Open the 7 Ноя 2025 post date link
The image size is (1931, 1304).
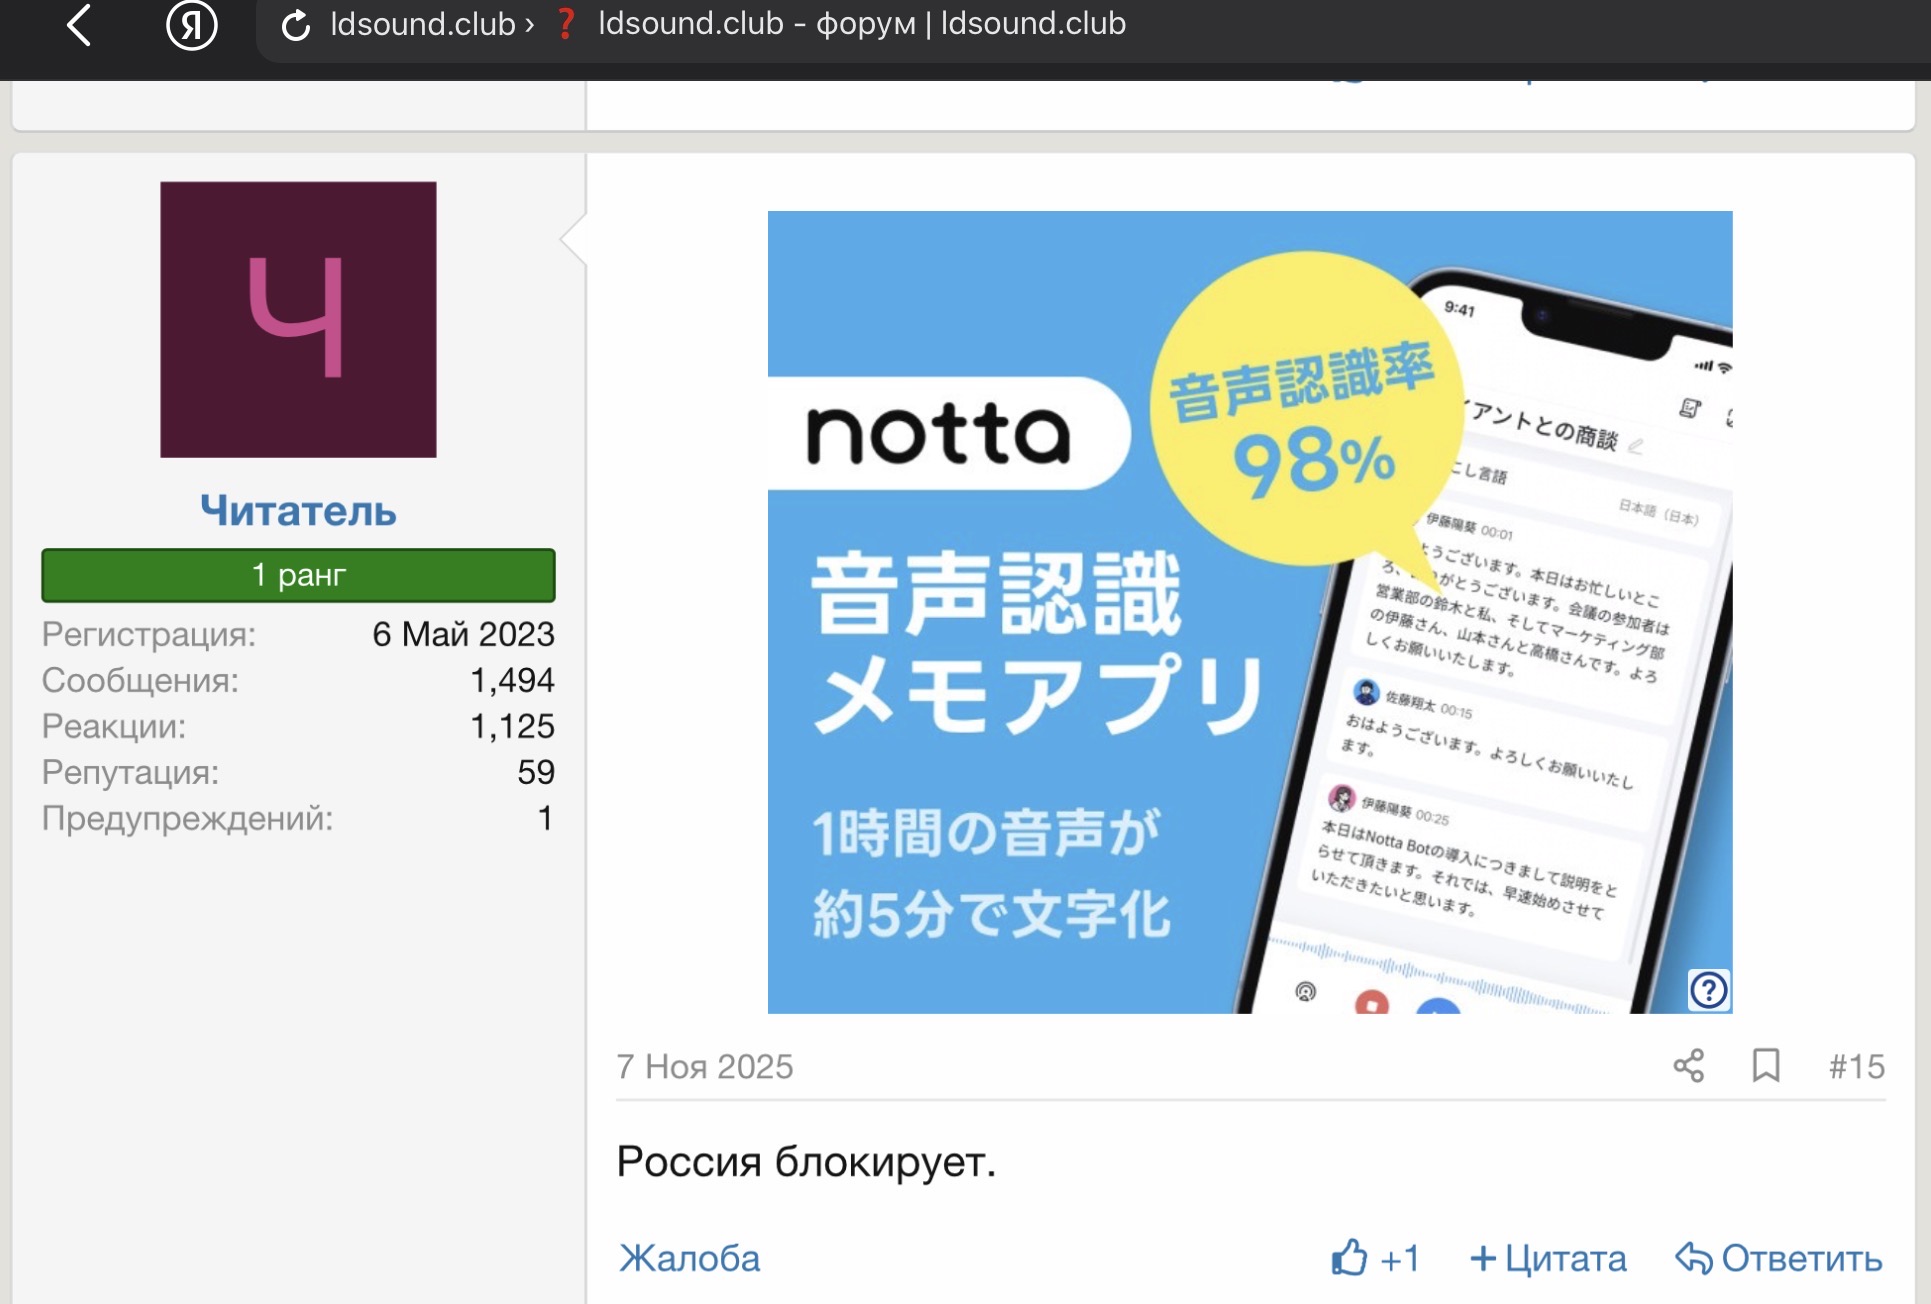(705, 1067)
